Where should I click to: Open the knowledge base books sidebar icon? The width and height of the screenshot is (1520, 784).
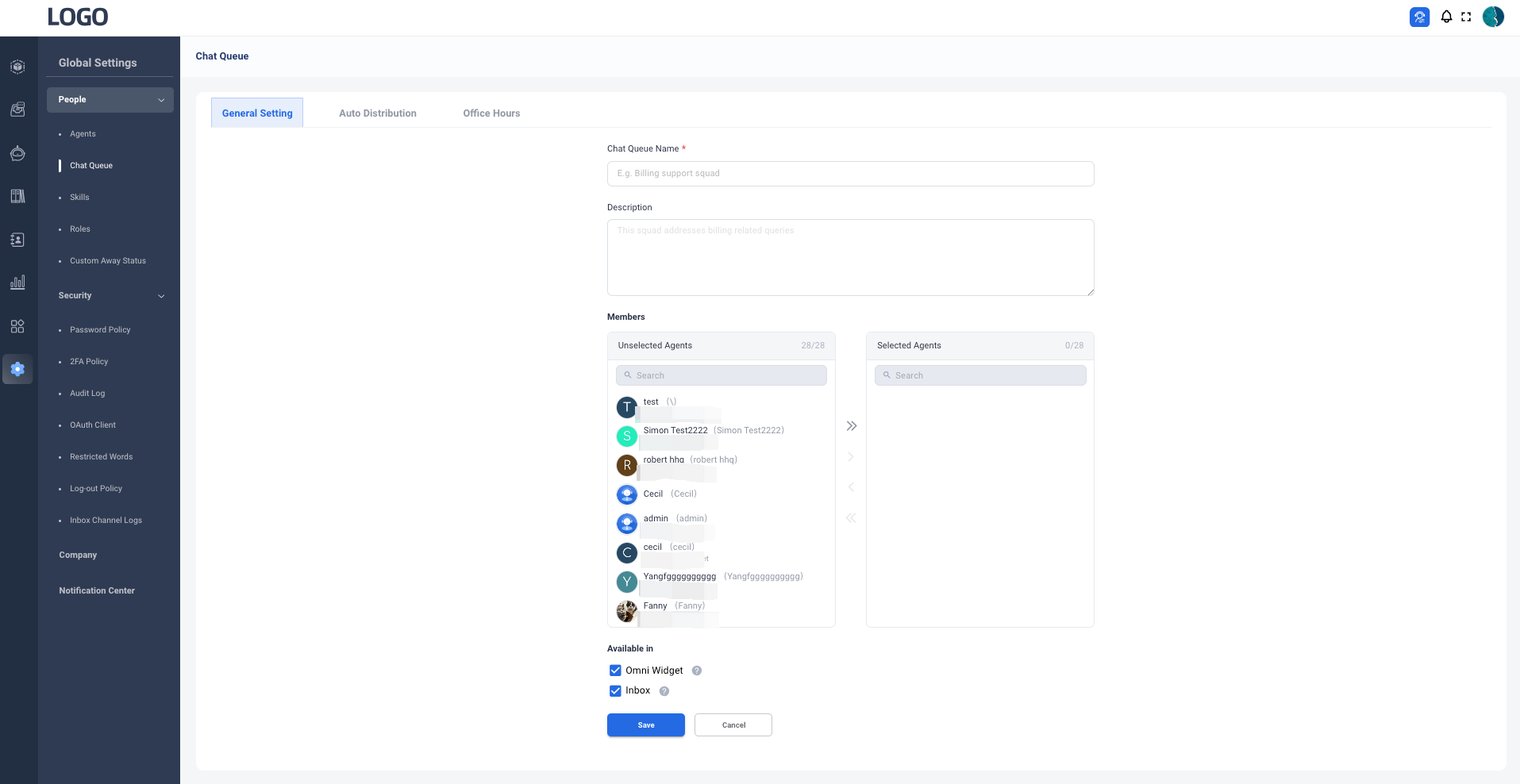coord(17,197)
